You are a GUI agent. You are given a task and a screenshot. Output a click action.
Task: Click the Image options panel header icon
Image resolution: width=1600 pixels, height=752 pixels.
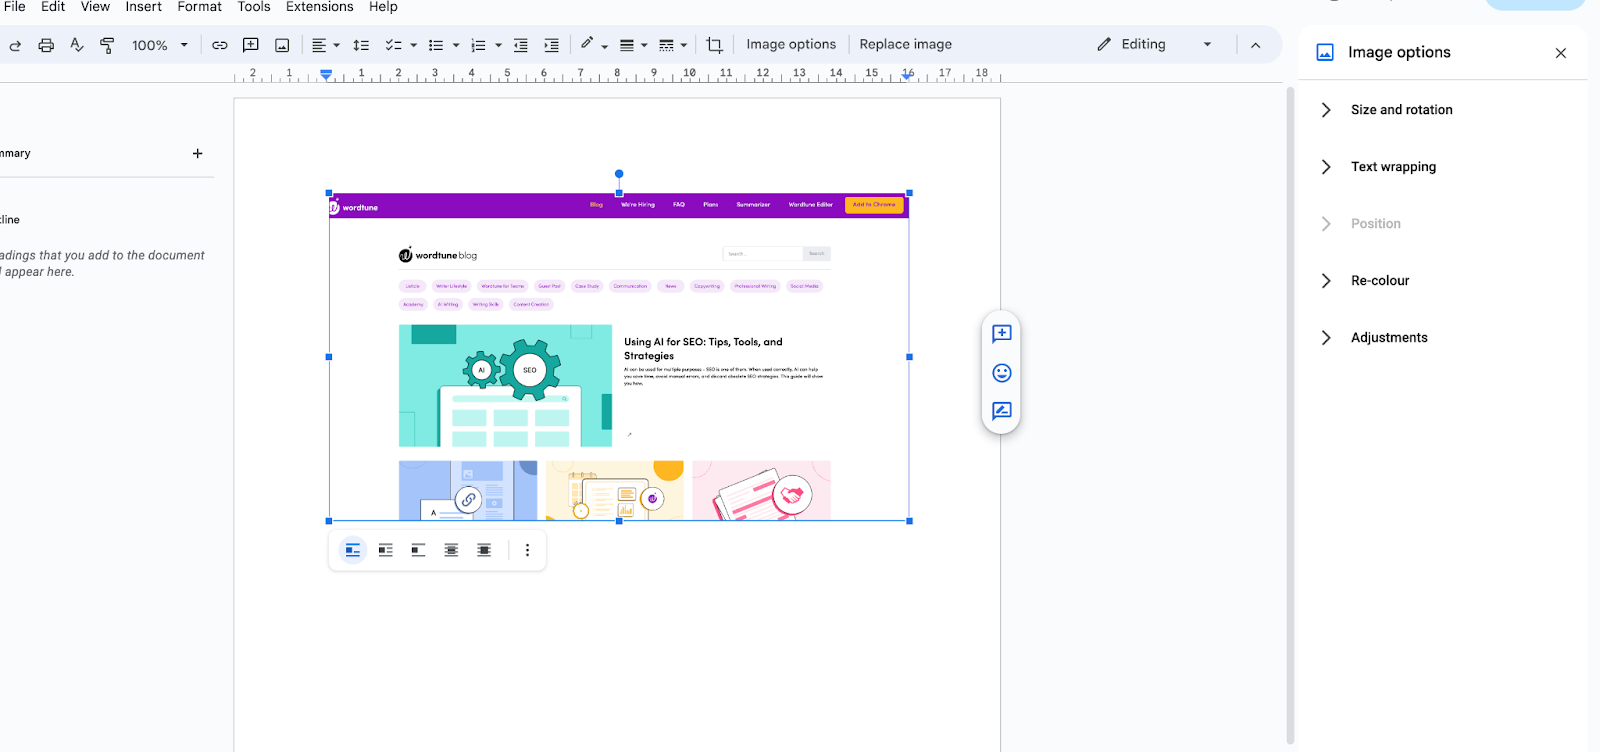pos(1325,53)
